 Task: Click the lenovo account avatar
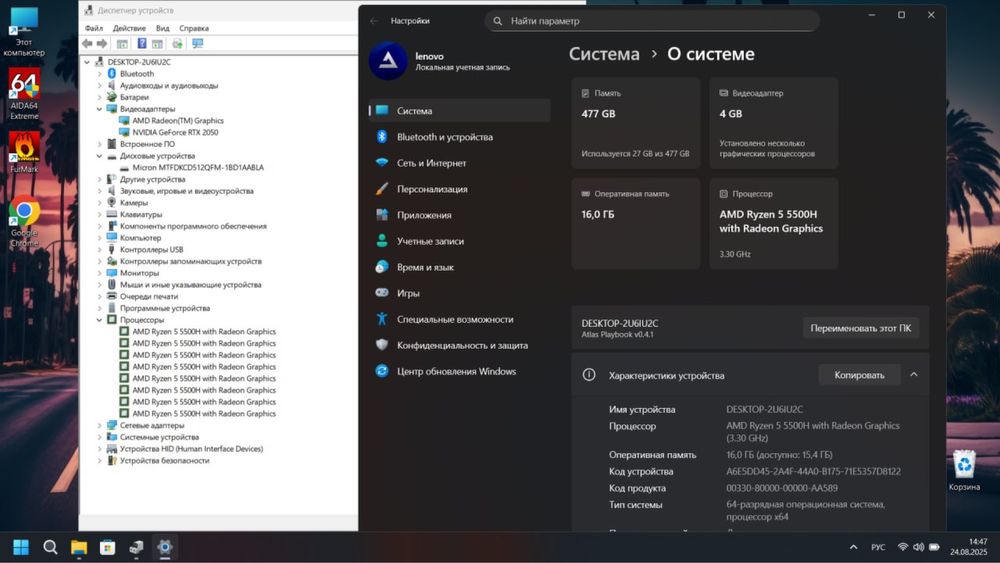click(x=388, y=61)
